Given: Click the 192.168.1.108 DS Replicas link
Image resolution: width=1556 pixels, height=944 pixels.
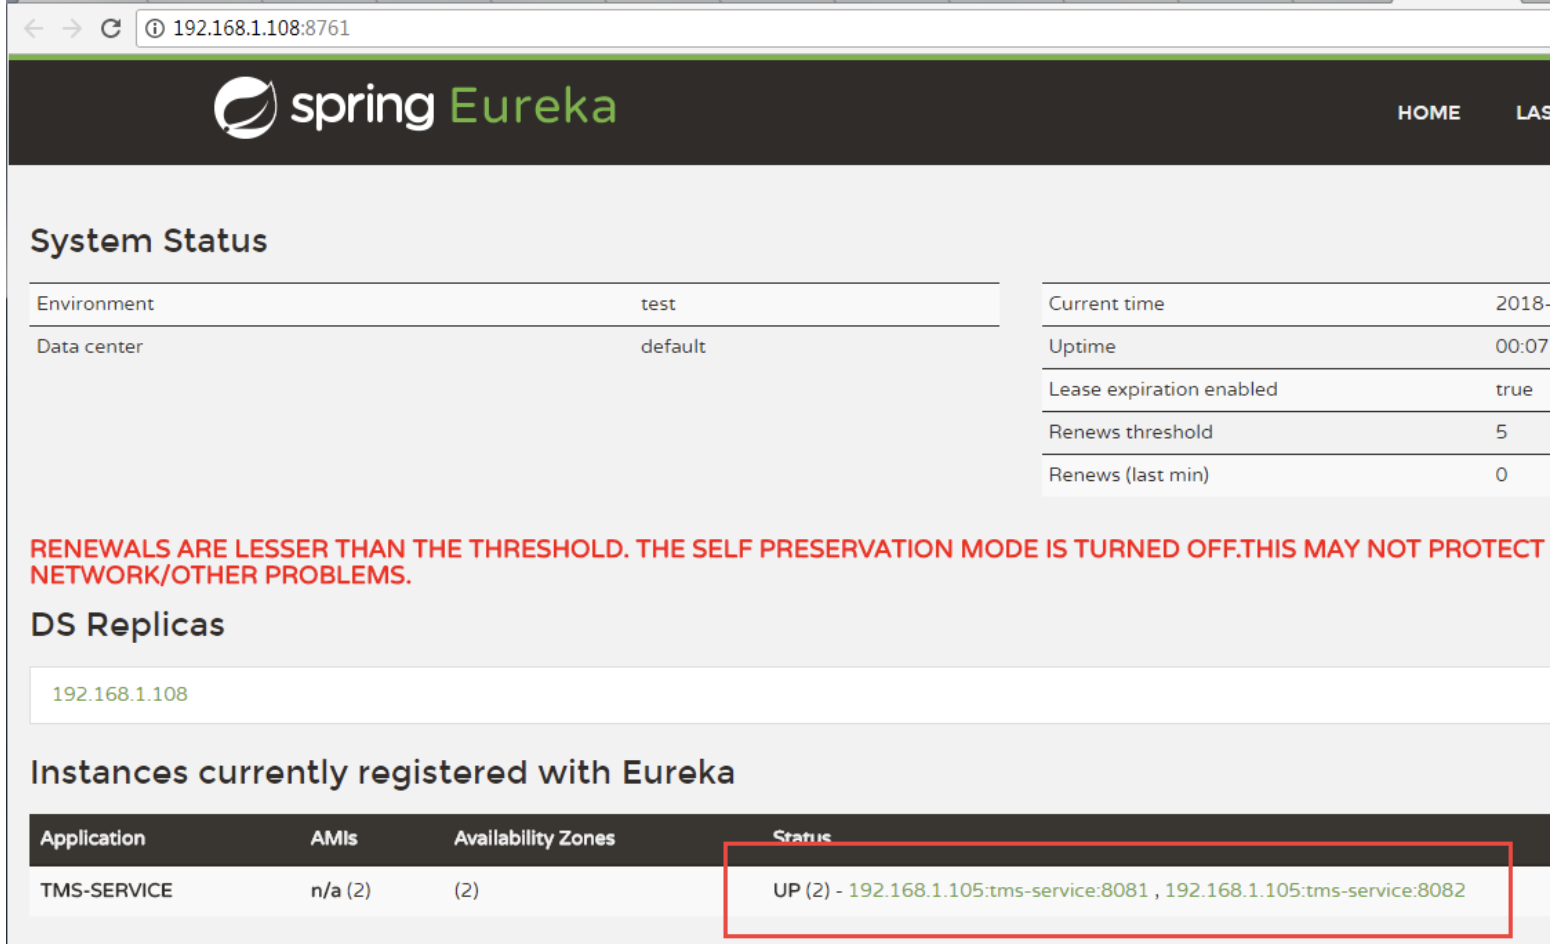Looking at the screenshot, I should 120,694.
